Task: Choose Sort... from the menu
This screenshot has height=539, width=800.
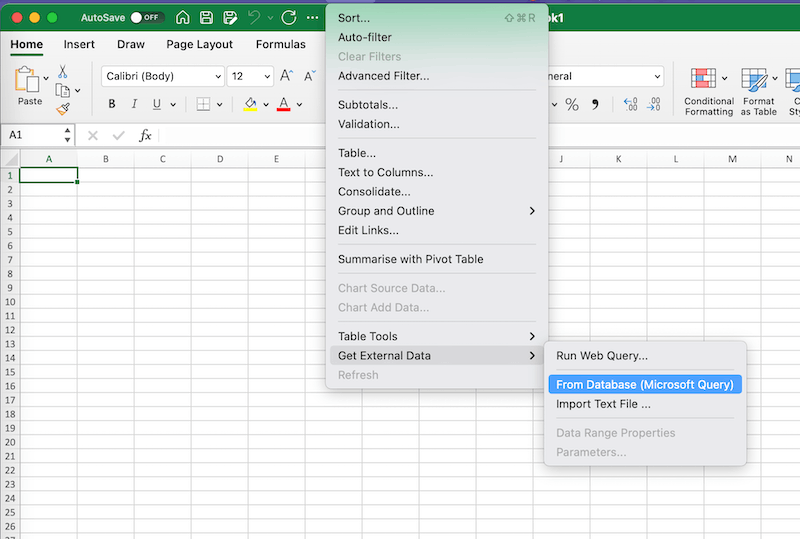Action: pyautogui.click(x=437, y=18)
